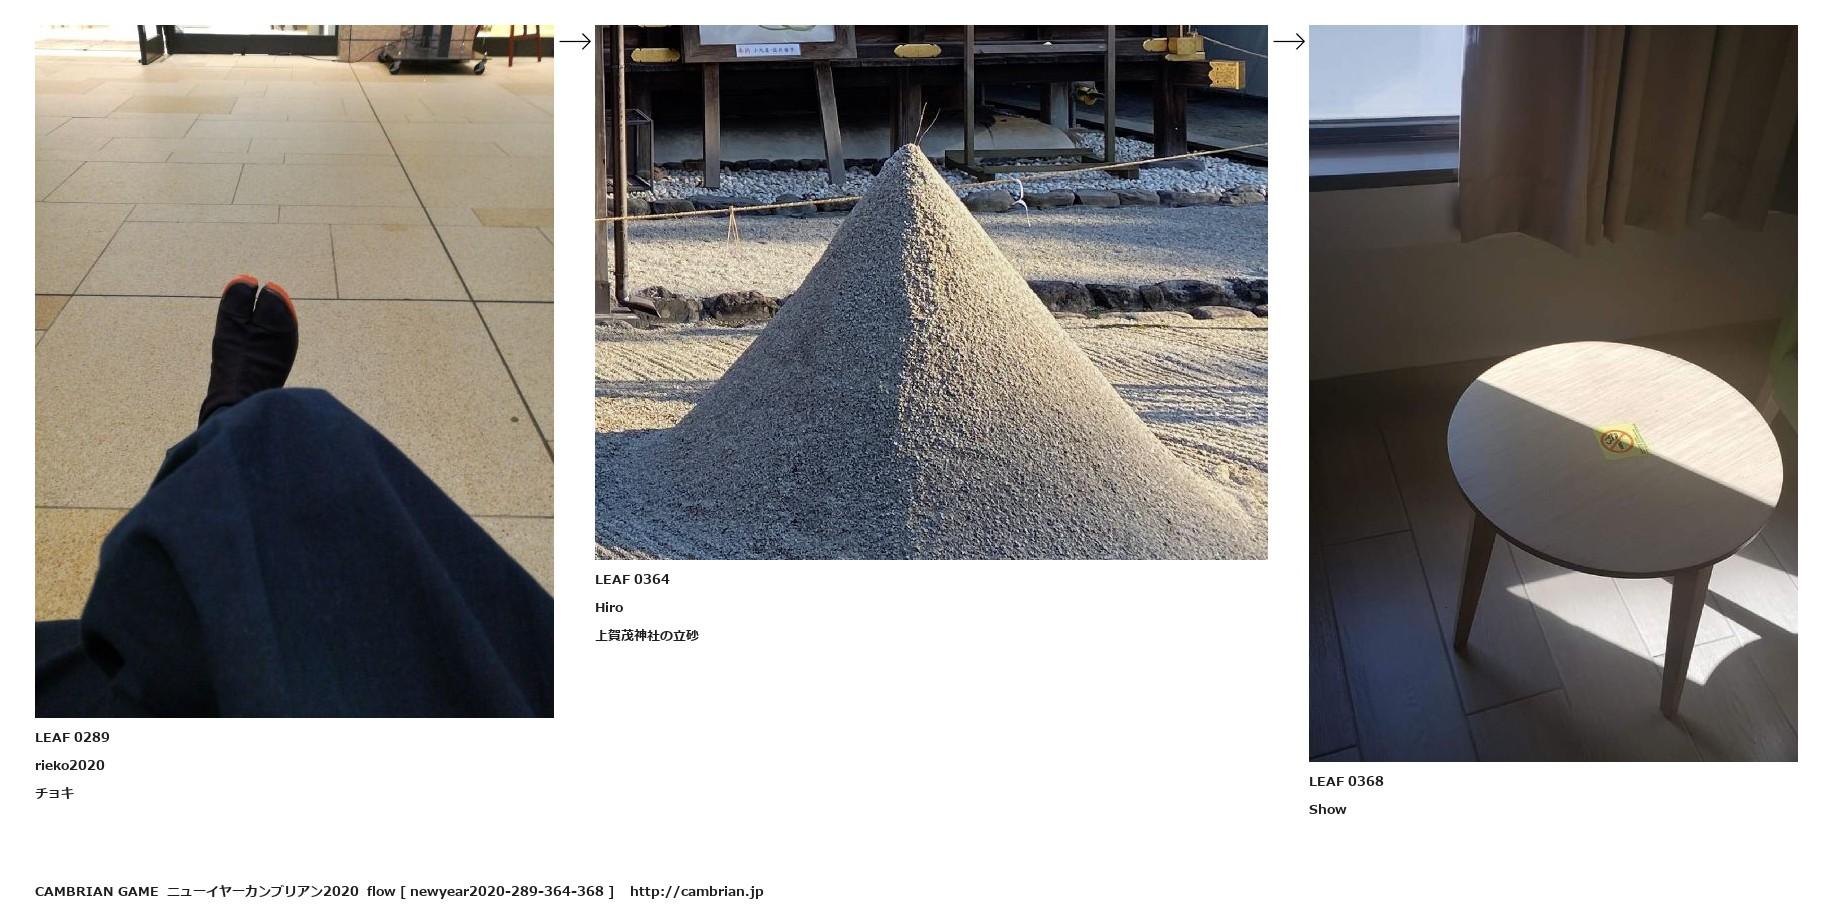Click the CAMBRIAN GAME footer title
This screenshot has width=1833, height=916.
97,891
